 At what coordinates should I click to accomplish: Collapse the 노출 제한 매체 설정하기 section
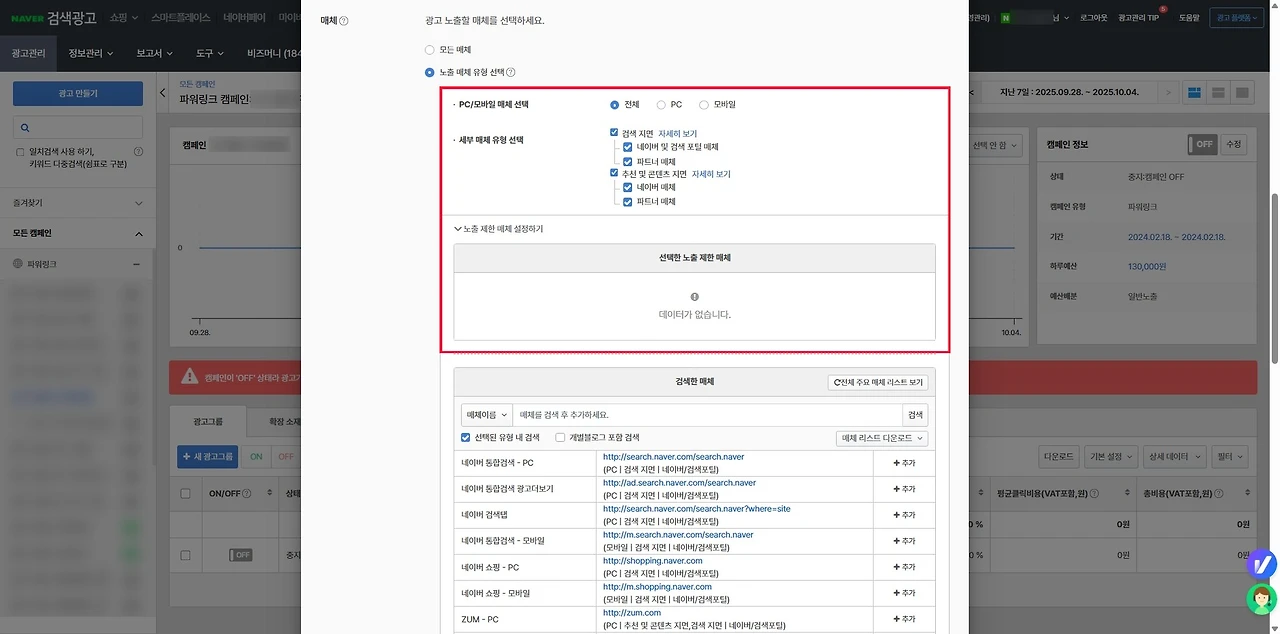(x=498, y=229)
